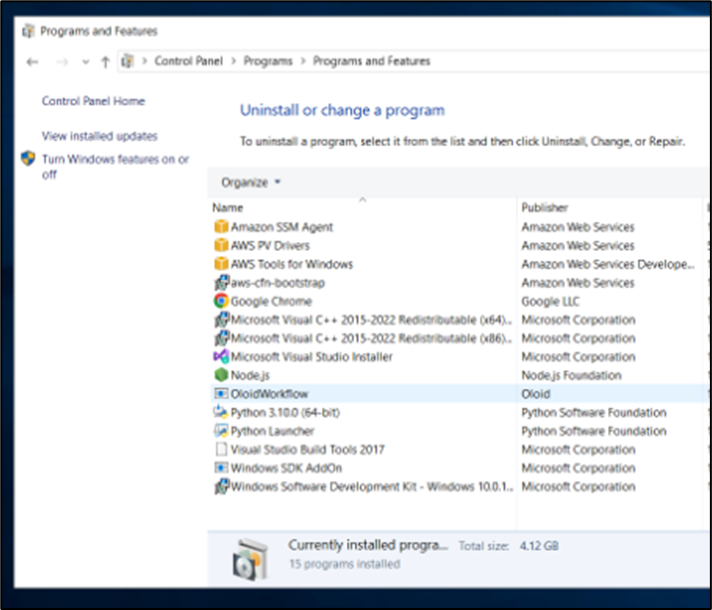Select AWS Tools for Windows entry
The height and width of the screenshot is (610, 712).
point(292,264)
